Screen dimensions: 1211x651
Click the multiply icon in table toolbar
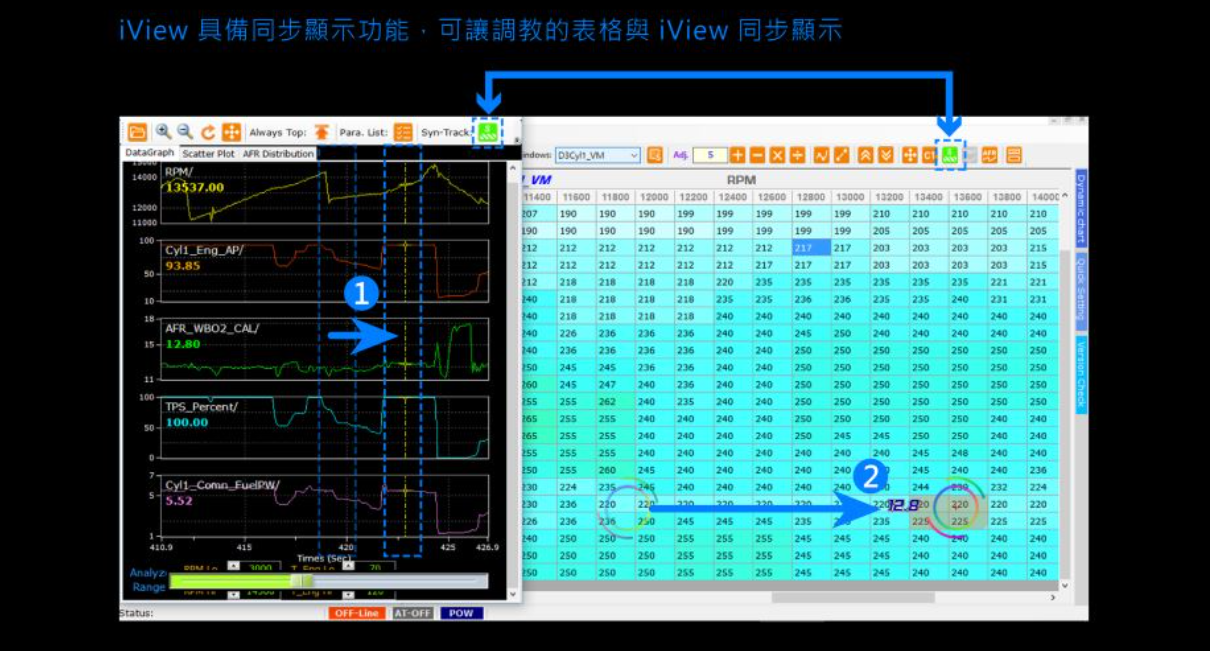tap(778, 155)
